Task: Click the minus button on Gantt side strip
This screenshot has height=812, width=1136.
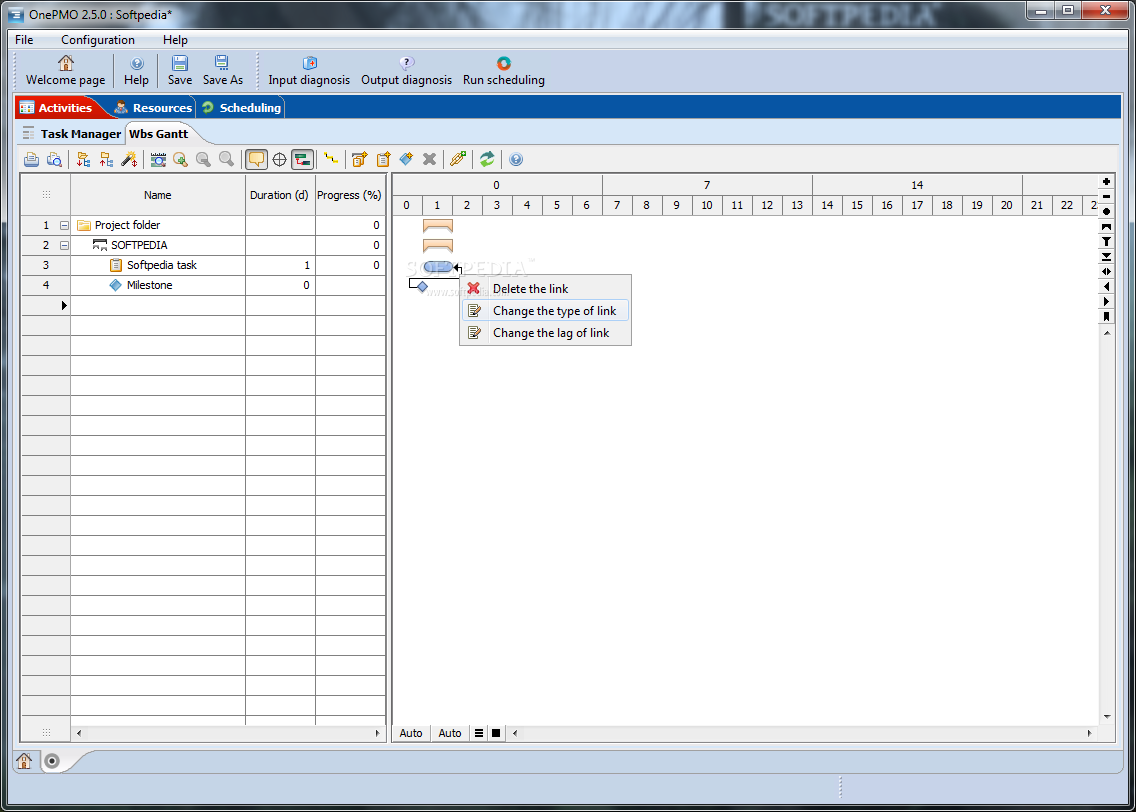Action: point(1106,196)
